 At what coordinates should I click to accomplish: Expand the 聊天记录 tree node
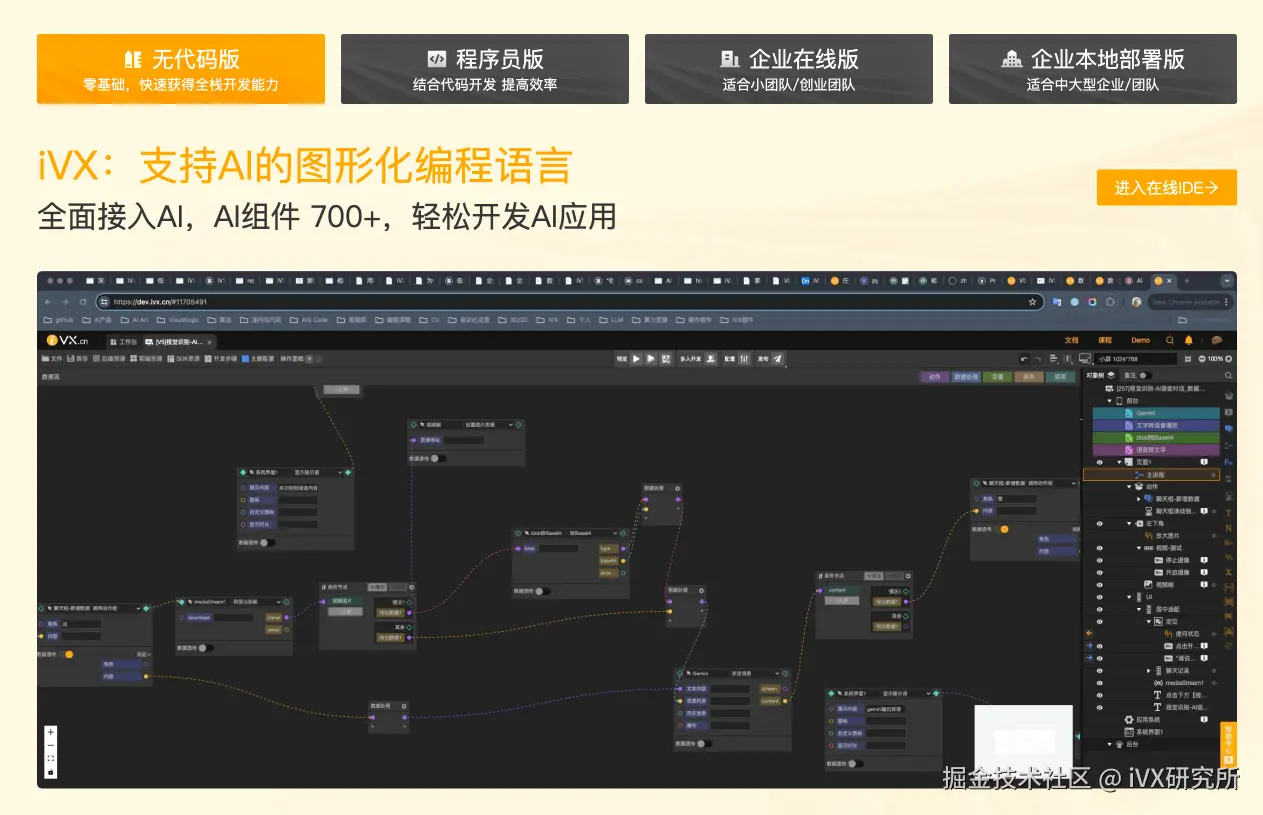[x=1148, y=670]
